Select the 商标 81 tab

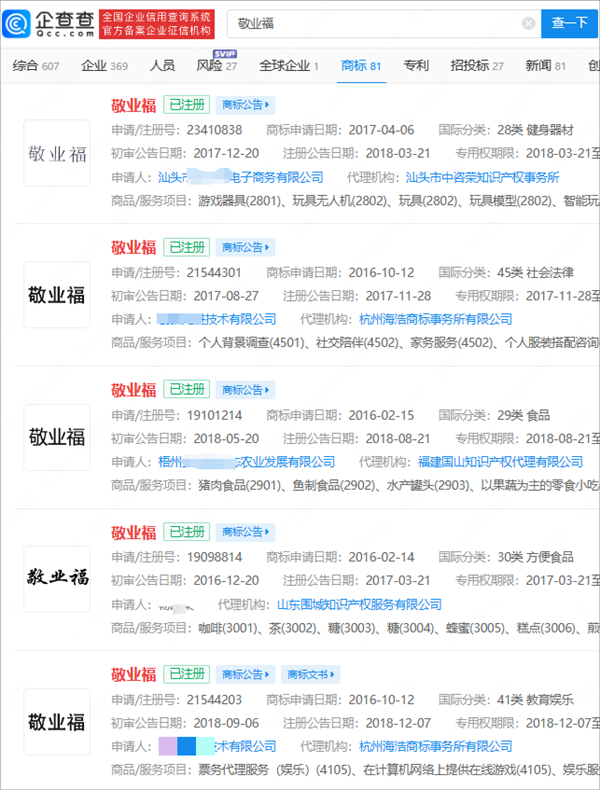pyautogui.click(x=361, y=66)
